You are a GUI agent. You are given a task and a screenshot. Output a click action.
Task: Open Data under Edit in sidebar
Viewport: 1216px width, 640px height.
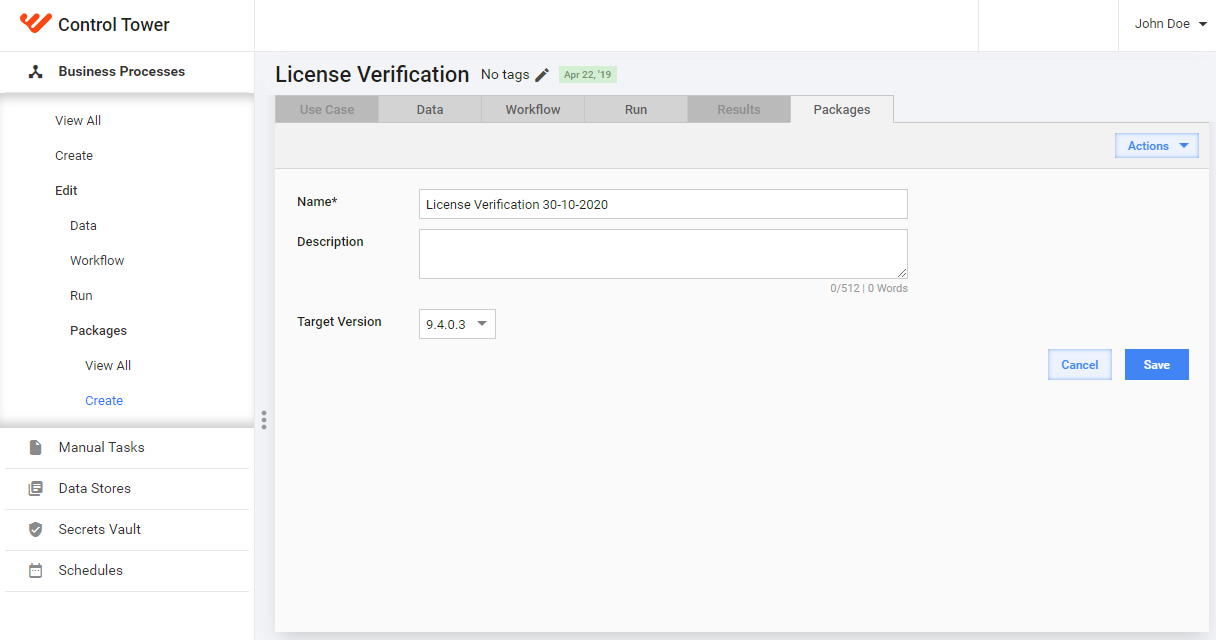click(x=83, y=226)
